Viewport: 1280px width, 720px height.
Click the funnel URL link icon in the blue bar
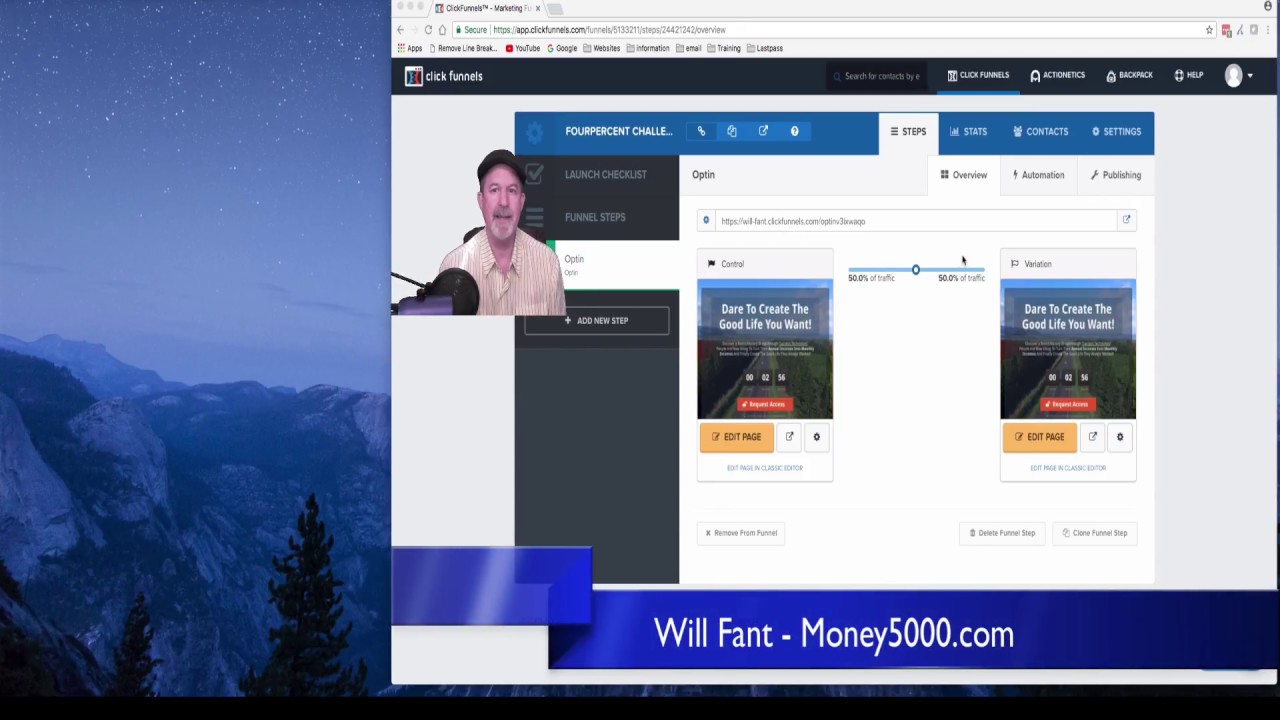click(701, 131)
